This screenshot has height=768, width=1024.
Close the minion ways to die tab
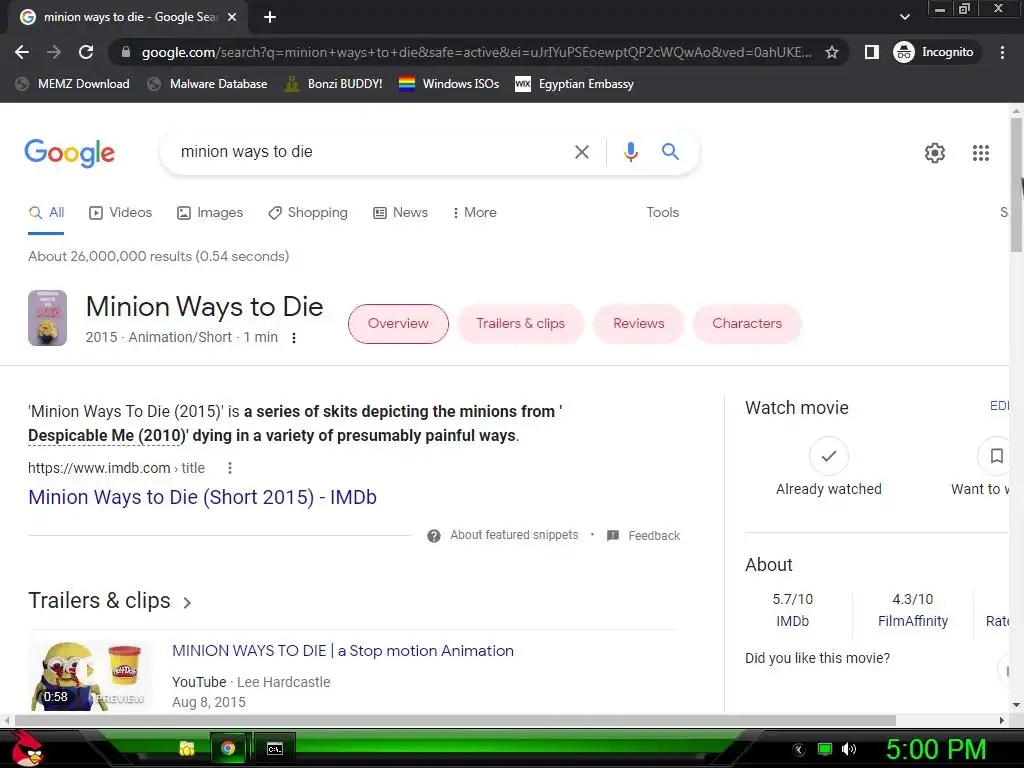pos(232,18)
